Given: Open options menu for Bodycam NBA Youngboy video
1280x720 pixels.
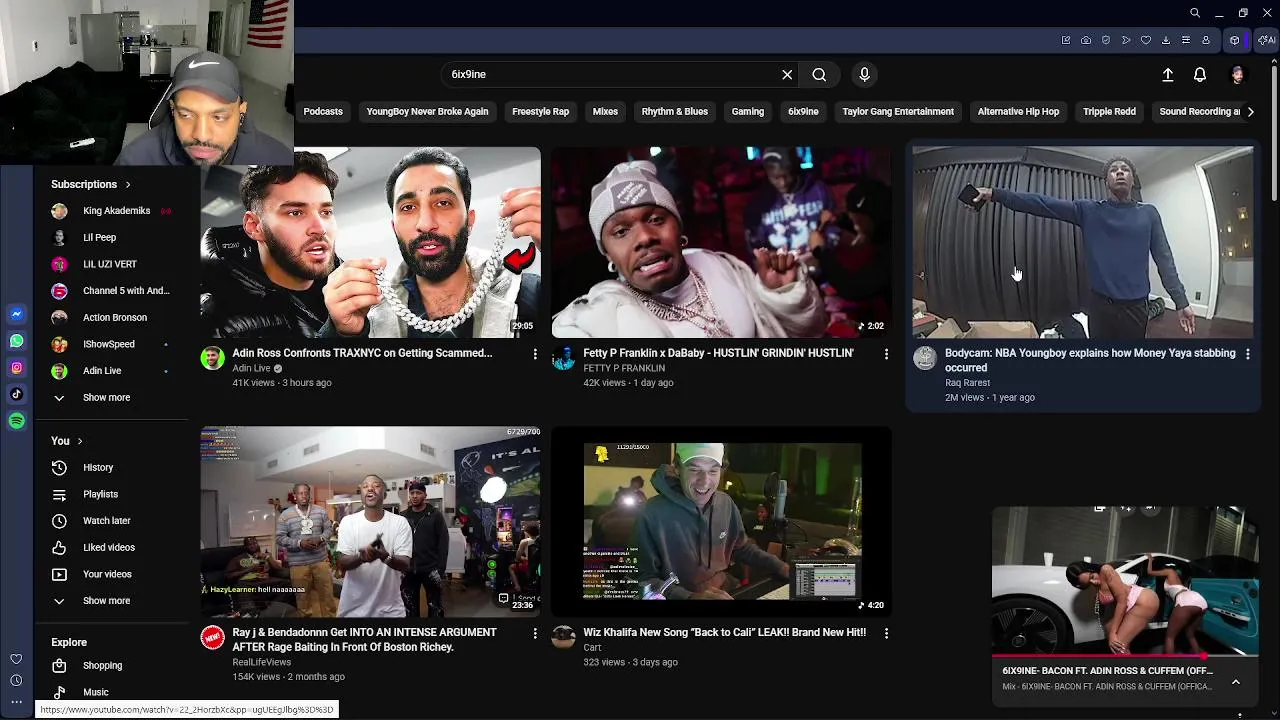Looking at the screenshot, I should pyautogui.click(x=1247, y=354).
